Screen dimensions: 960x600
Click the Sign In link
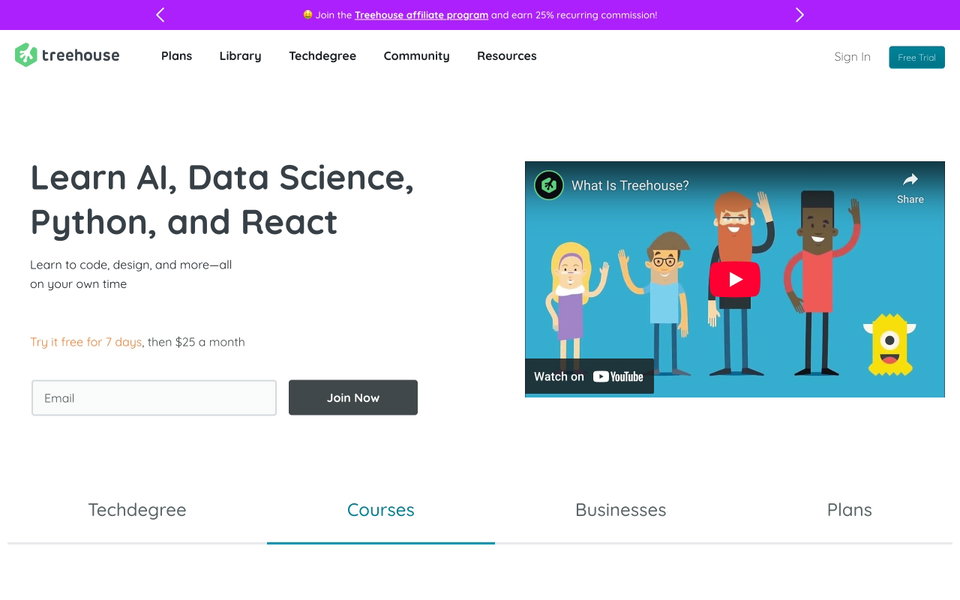(x=852, y=57)
